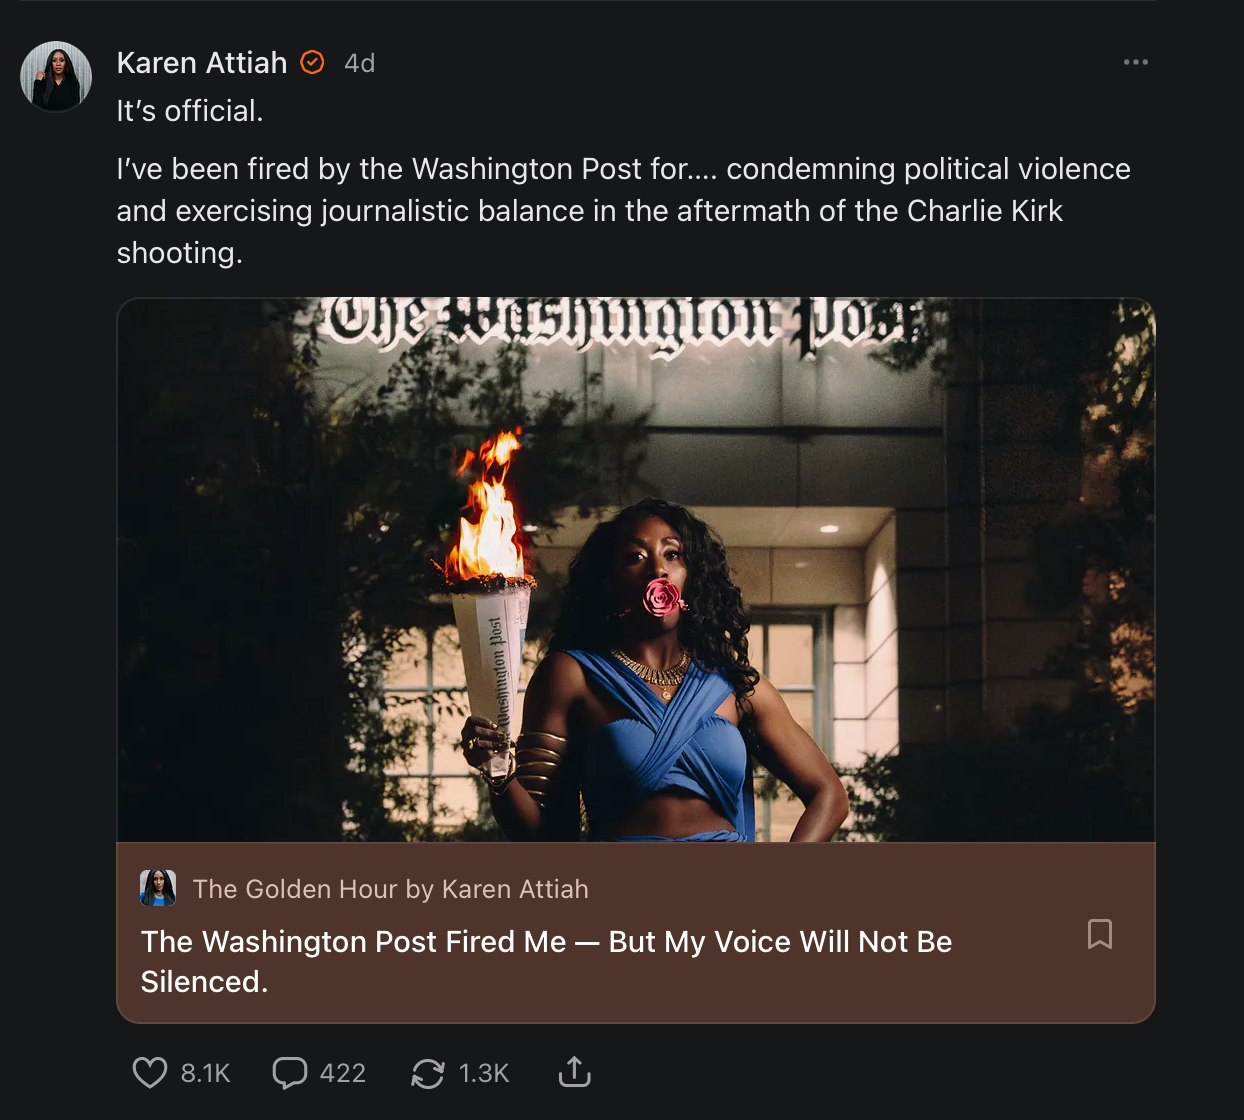Click the 8.1K likes count
The image size is (1244, 1120).
pyautogui.click(x=206, y=1074)
